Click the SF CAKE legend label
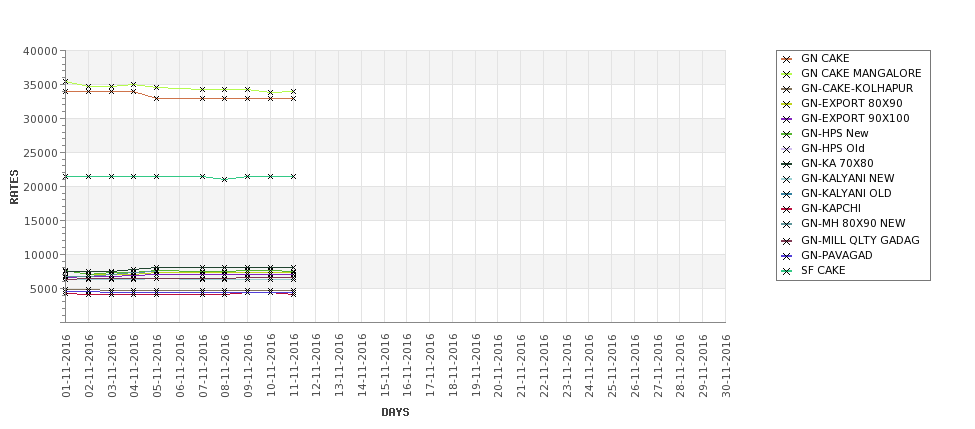Viewport: 975px width, 429px height. (823, 270)
